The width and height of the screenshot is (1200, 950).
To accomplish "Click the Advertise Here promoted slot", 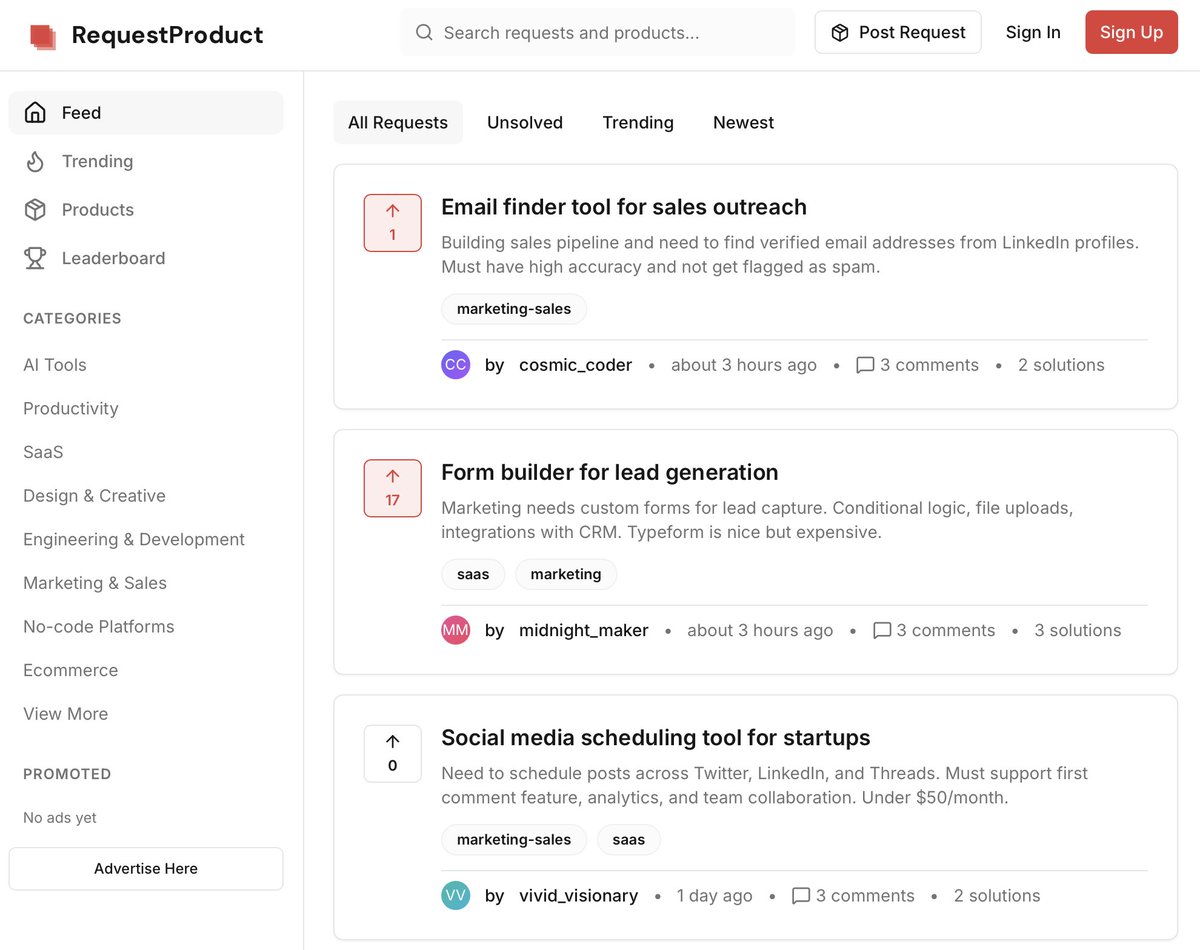I will pos(145,868).
